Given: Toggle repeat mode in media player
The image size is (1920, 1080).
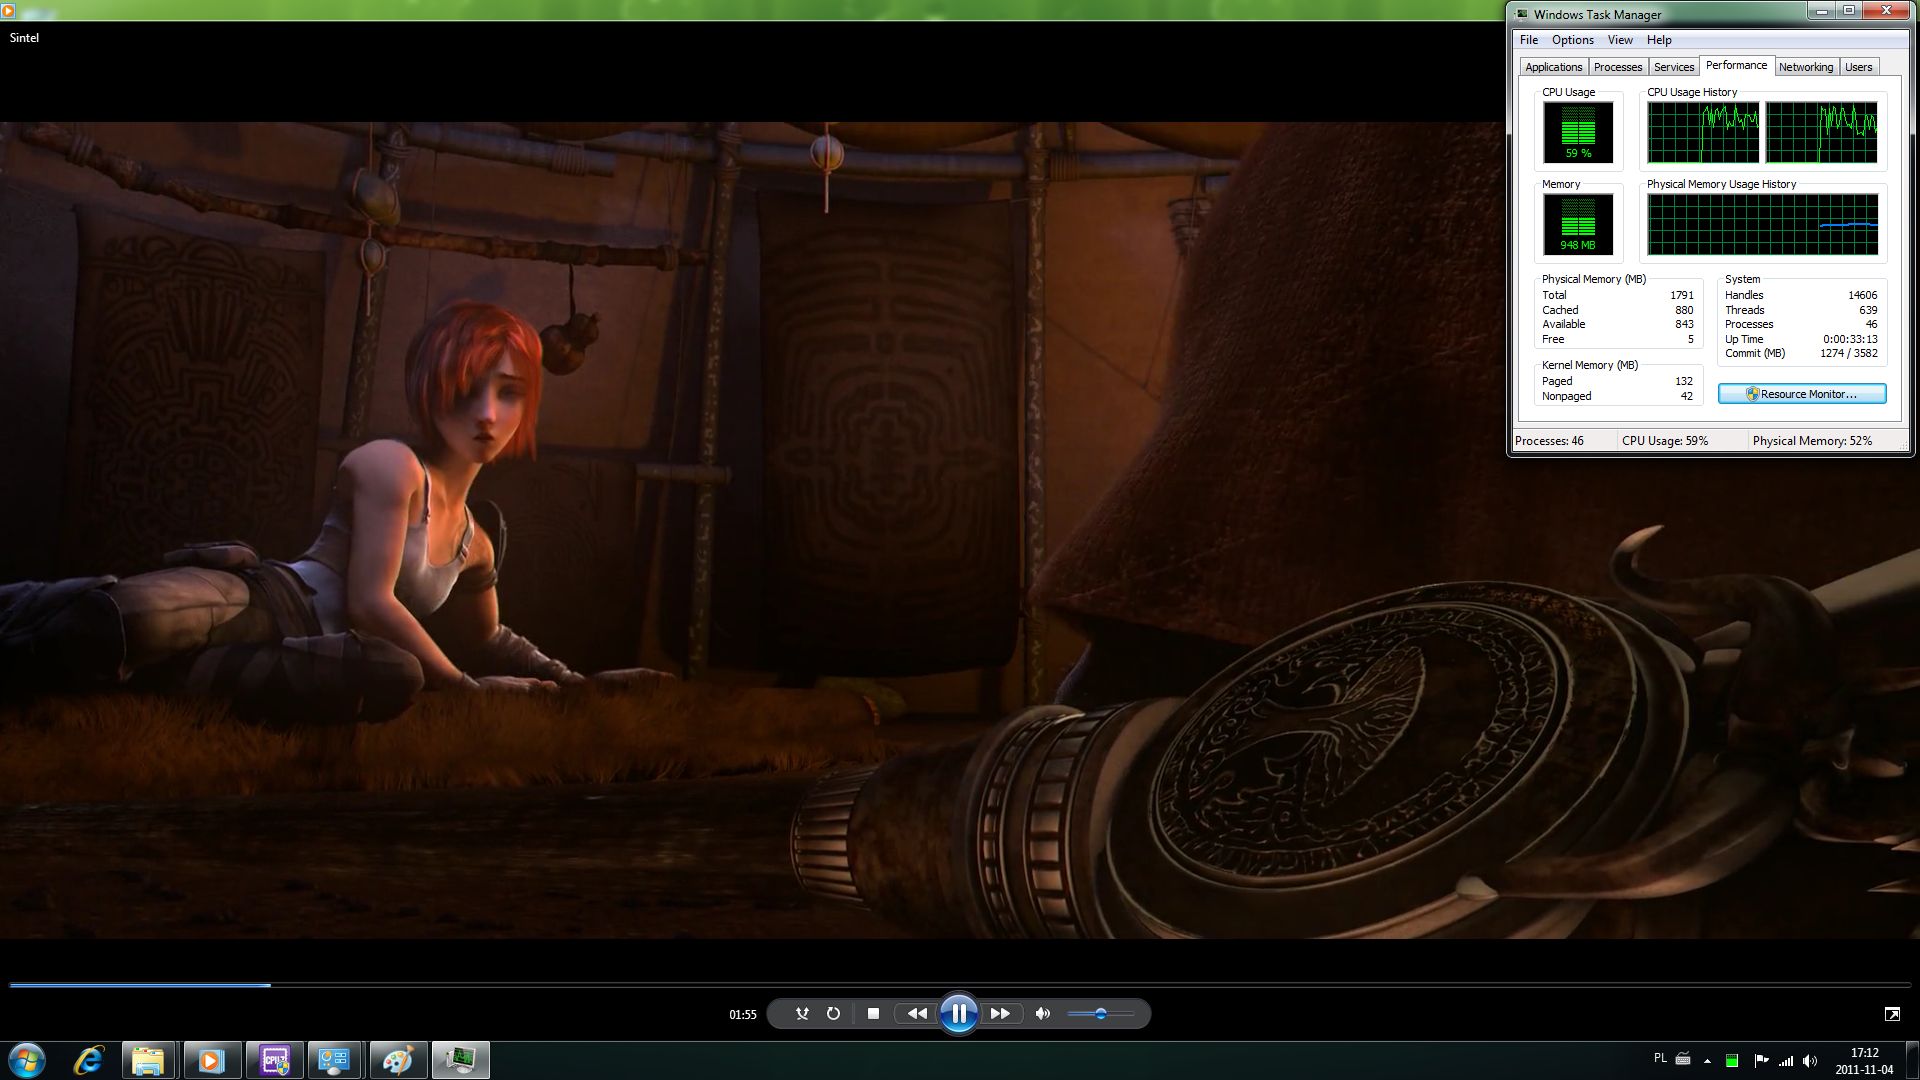Looking at the screenshot, I should (833, 1014).
